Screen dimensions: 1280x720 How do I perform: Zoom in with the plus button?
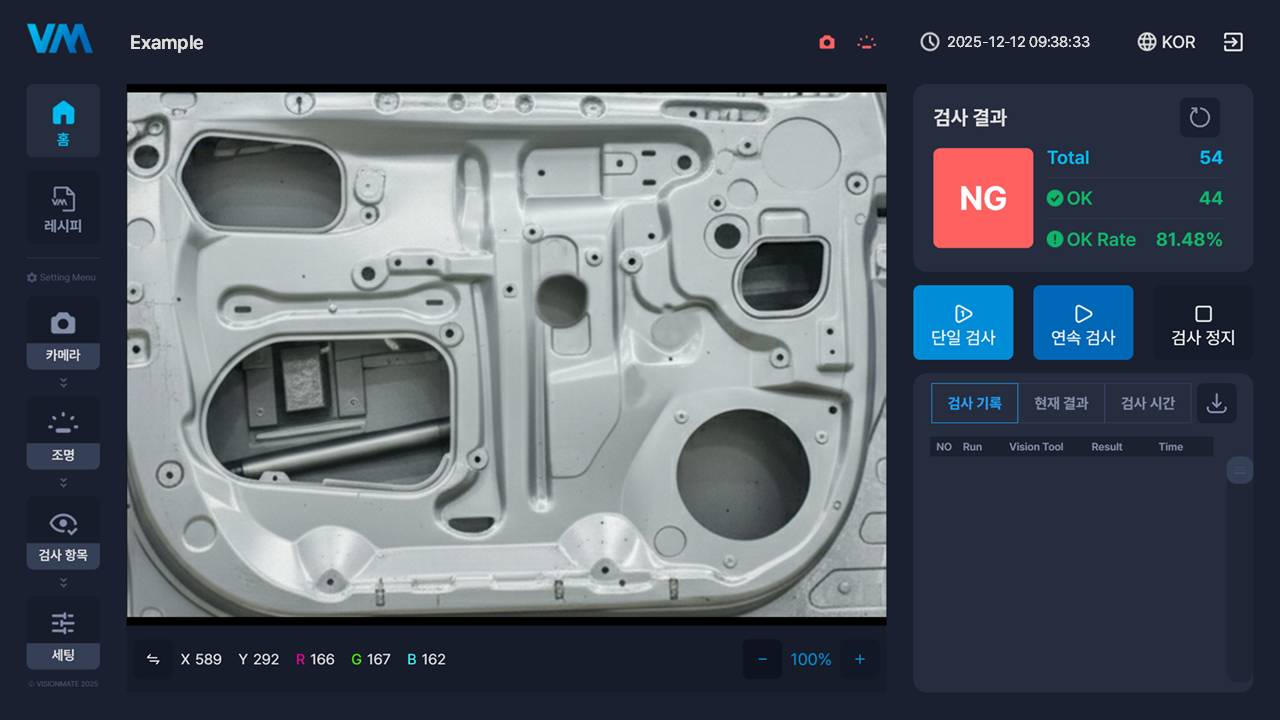click(x=859, y=659)
